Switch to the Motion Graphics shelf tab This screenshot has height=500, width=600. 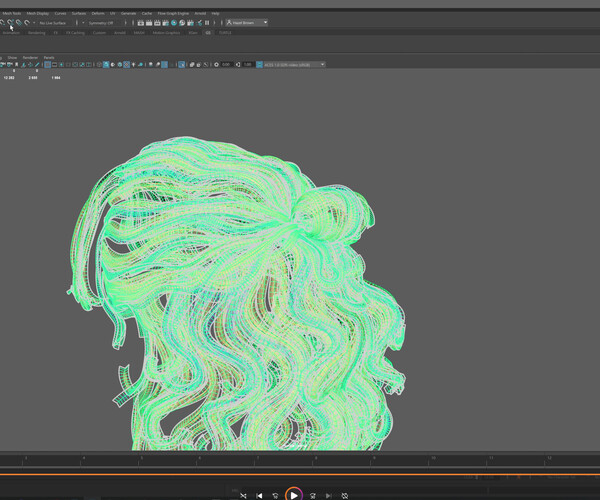tap(165, 32)
